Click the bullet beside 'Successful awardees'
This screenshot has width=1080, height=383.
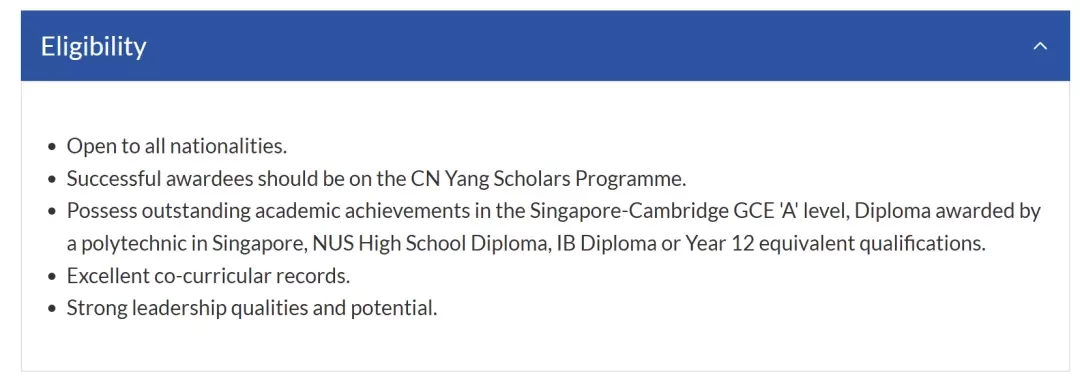click(53, 179)
